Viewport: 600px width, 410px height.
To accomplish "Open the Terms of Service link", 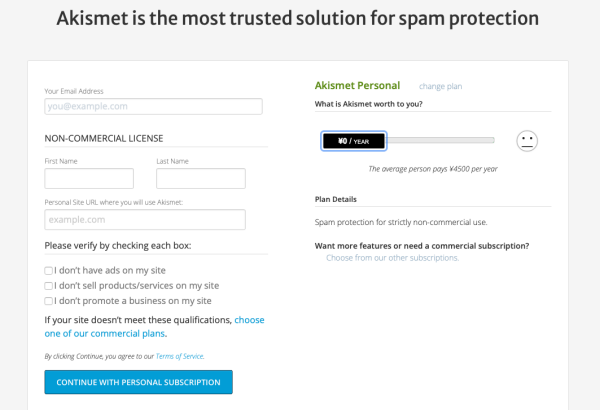I will point(182,356).
